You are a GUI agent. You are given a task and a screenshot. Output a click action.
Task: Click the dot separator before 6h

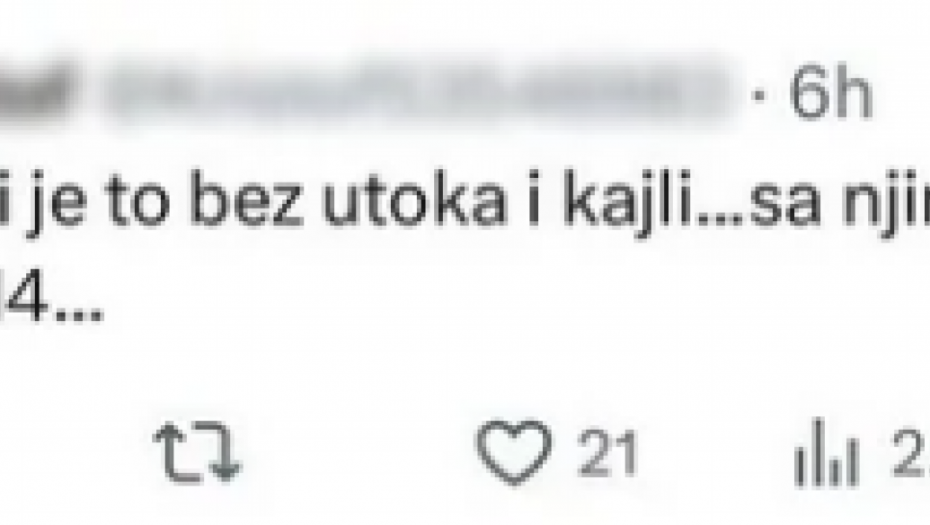coord(759,95)
